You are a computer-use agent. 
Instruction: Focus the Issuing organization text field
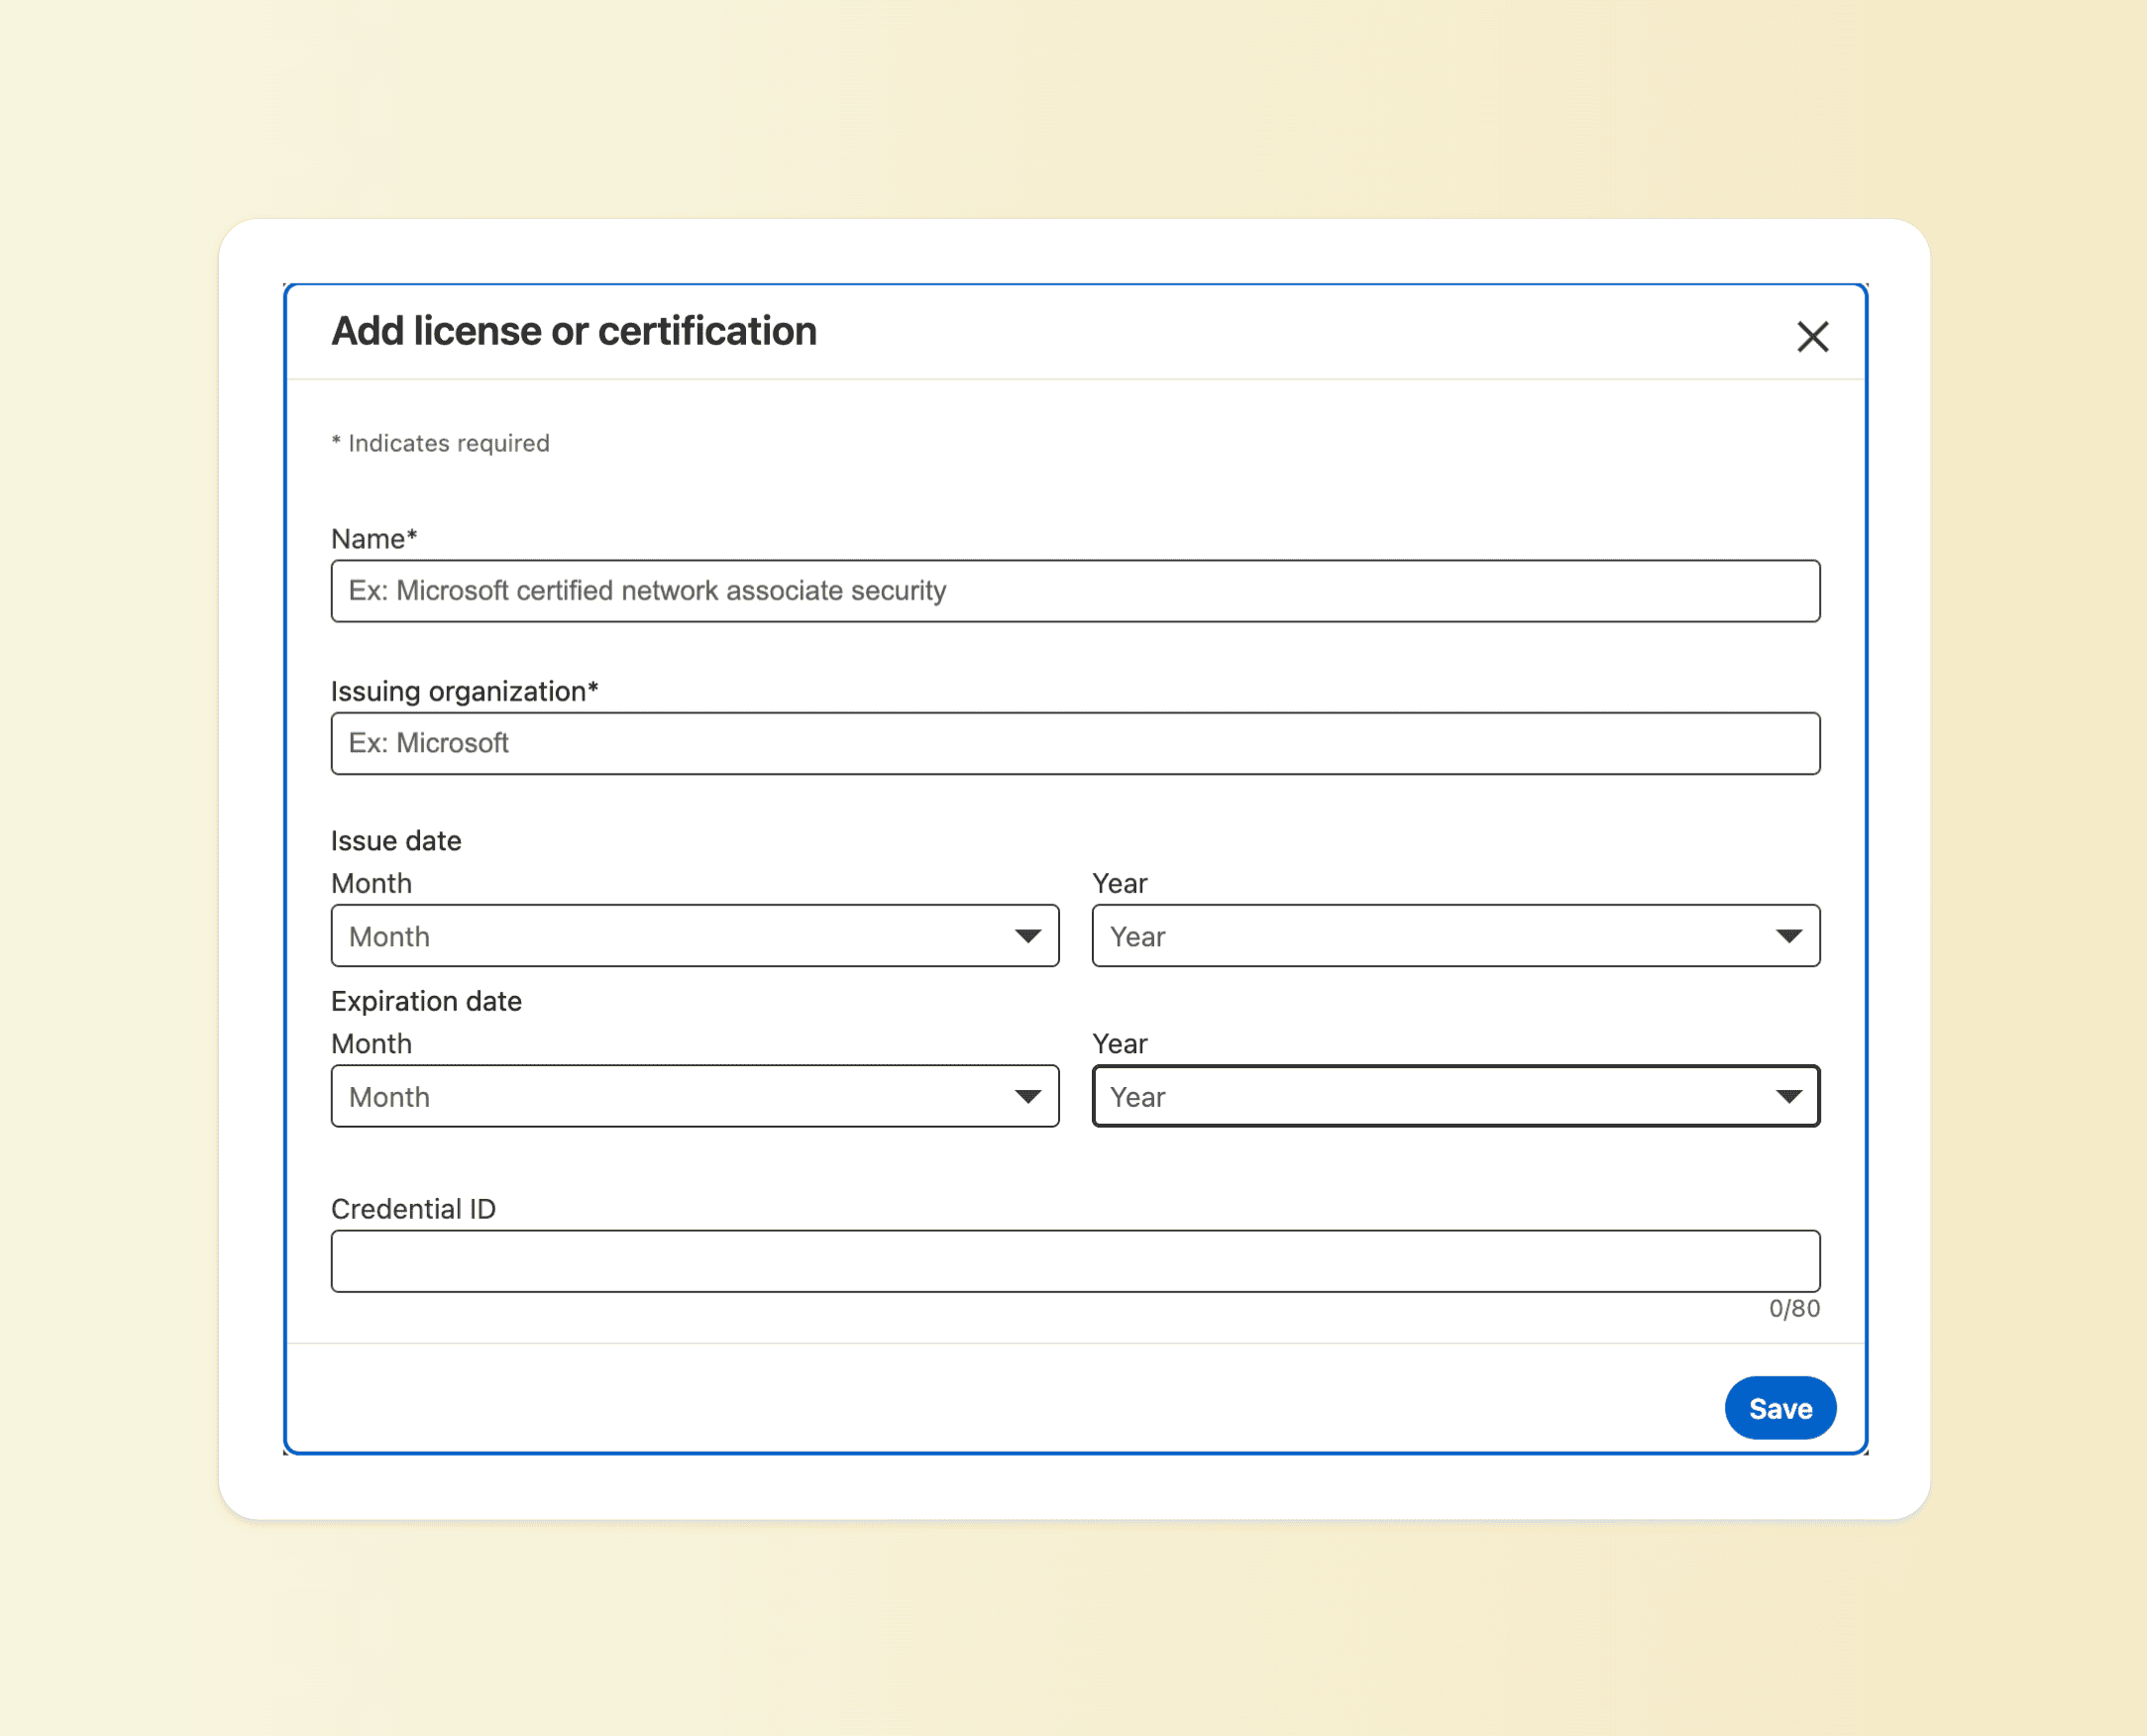1075,743
